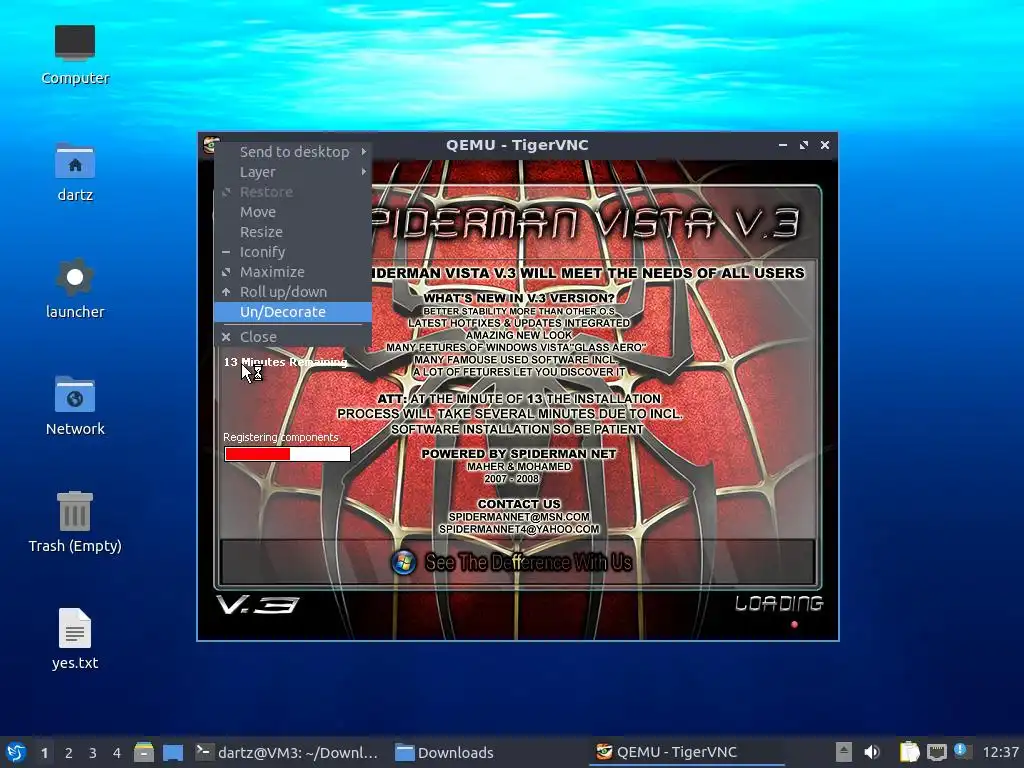Switch to Downloads window in taskbar
1024x768 pixels.
445,752
